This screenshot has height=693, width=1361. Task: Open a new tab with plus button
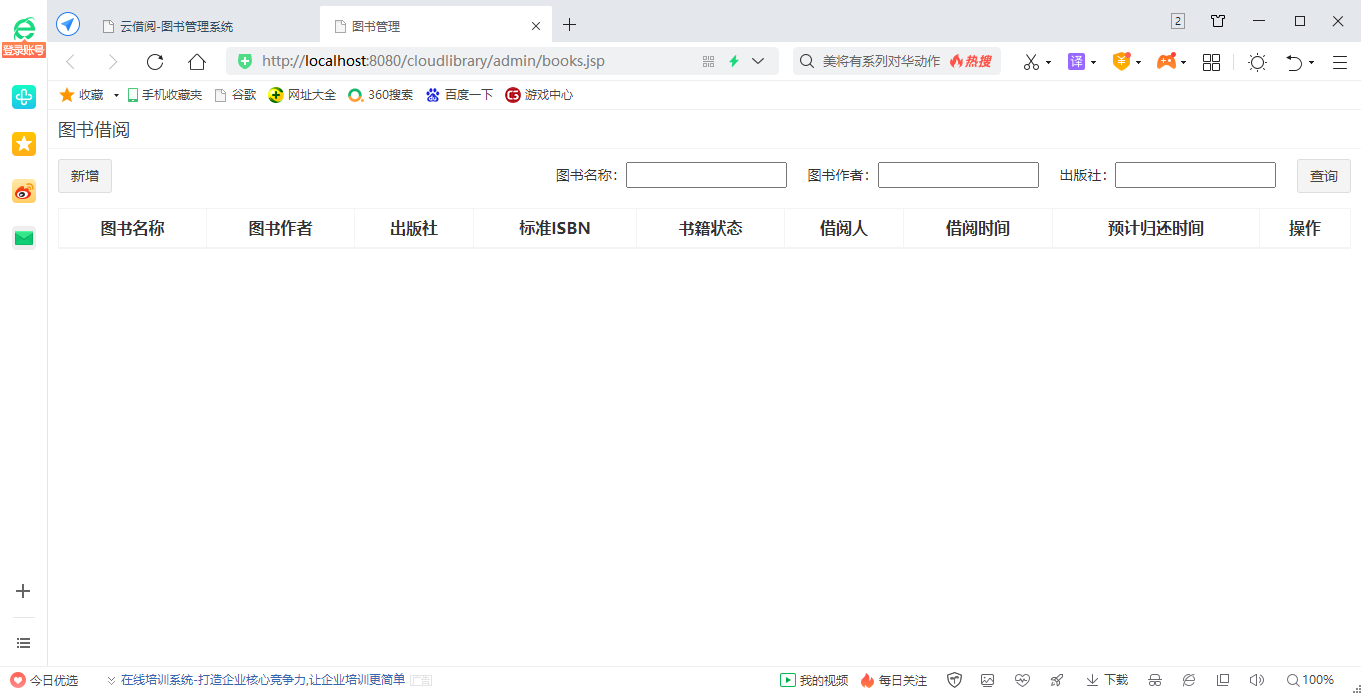tap(569, 24)
